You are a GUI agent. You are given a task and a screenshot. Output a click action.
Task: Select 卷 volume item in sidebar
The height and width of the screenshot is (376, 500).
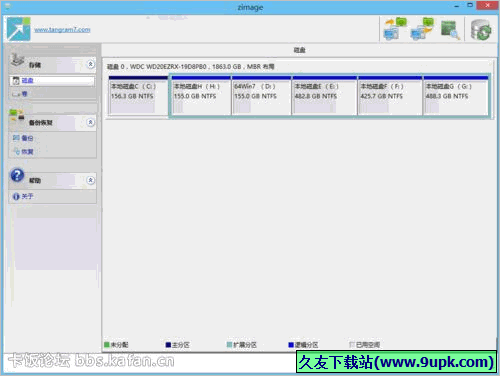coord(24,94)
